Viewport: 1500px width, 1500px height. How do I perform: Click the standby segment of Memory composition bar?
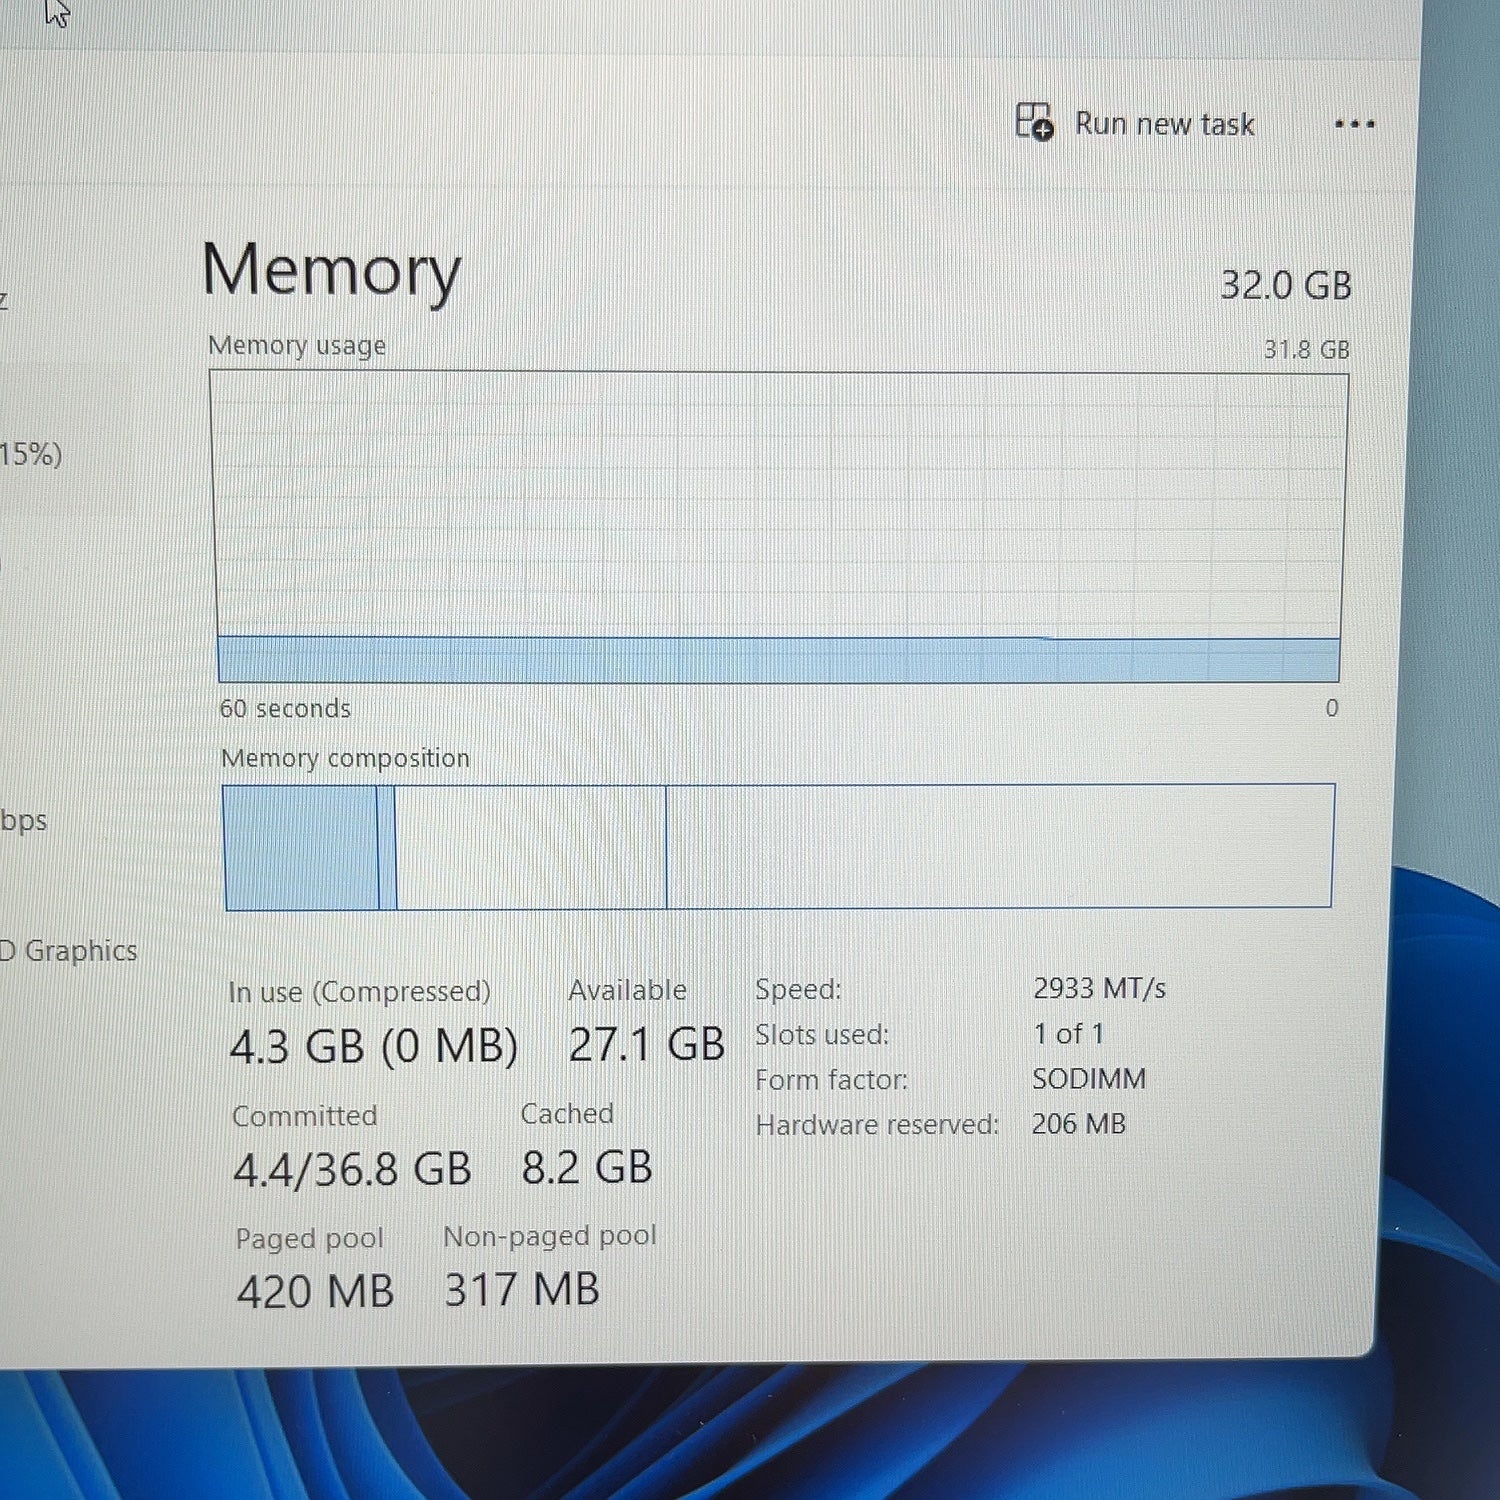pos(531,848)
